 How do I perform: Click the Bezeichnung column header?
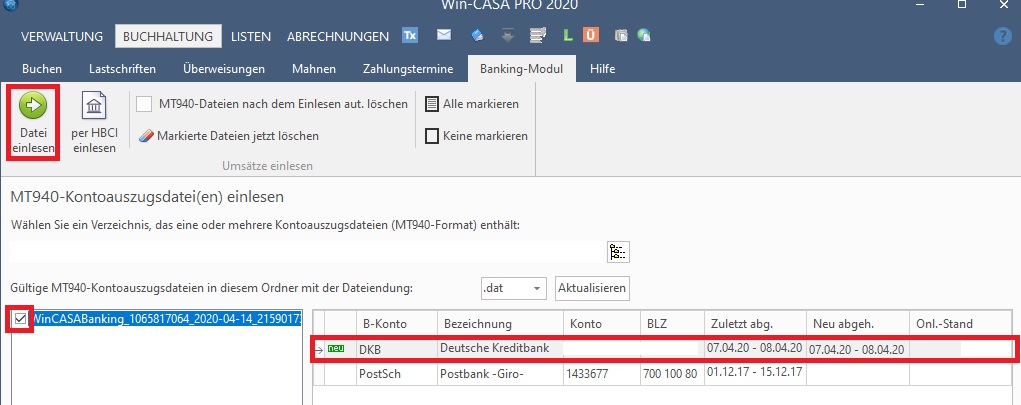click(x=500, y=324)
